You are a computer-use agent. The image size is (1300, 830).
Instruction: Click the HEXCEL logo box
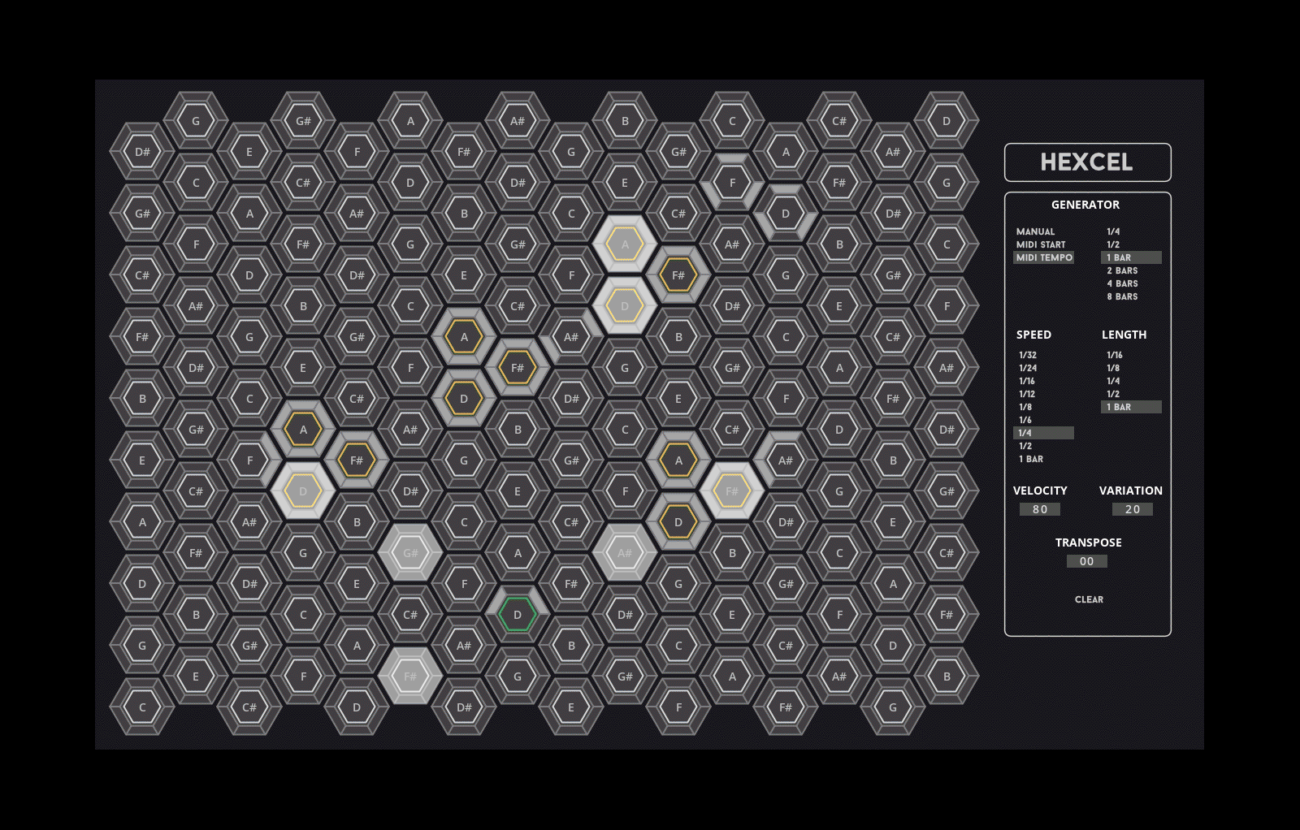click(x=1087, y=162)
